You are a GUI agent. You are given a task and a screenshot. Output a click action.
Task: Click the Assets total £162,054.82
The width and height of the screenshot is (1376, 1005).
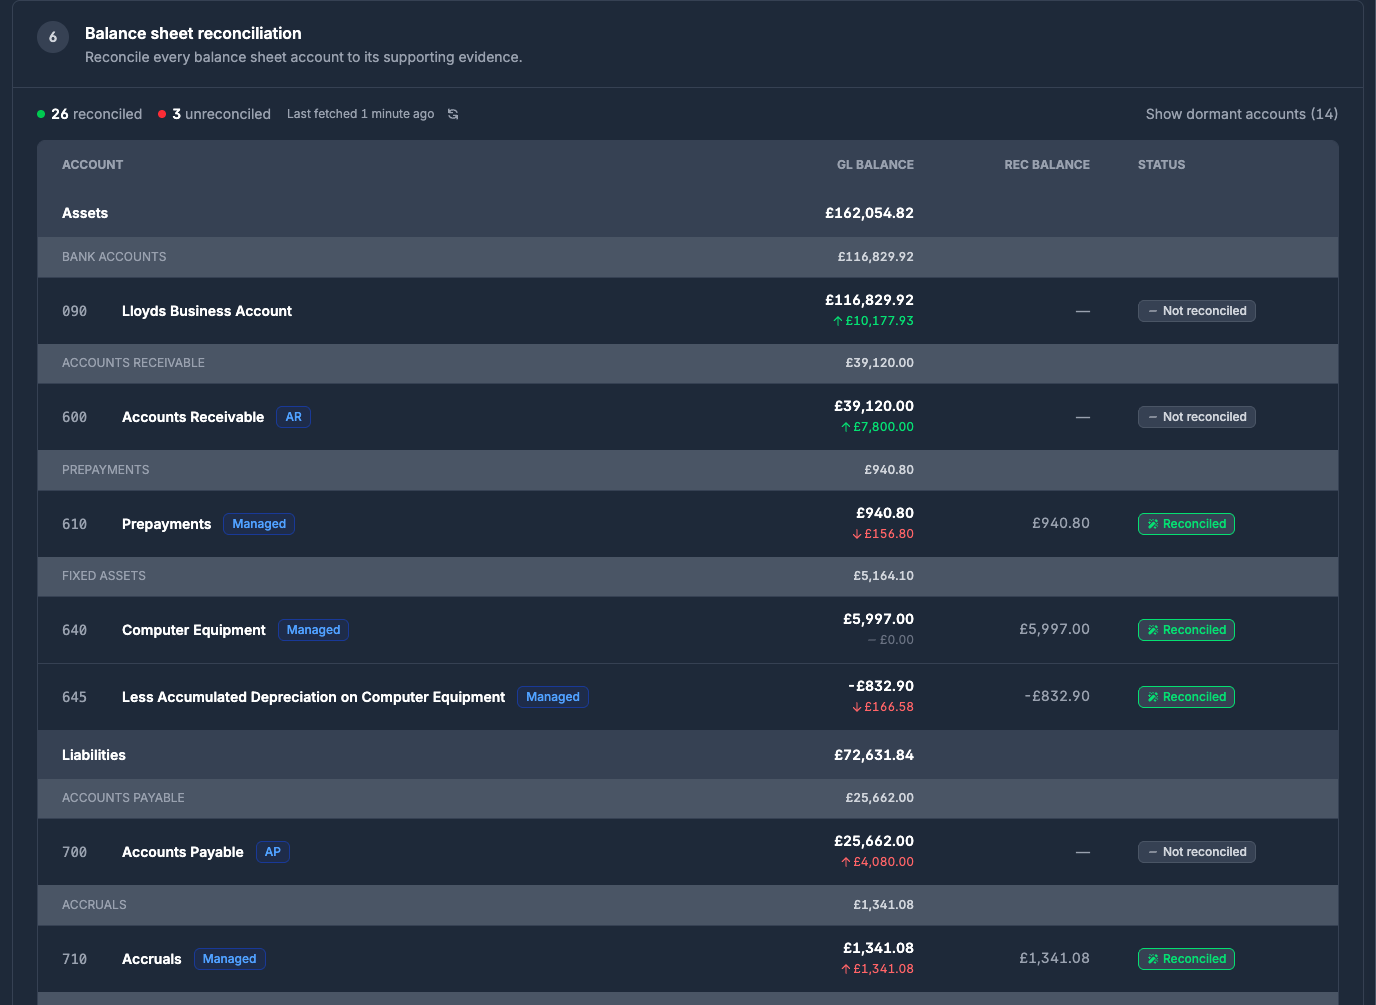click(869, 213)
